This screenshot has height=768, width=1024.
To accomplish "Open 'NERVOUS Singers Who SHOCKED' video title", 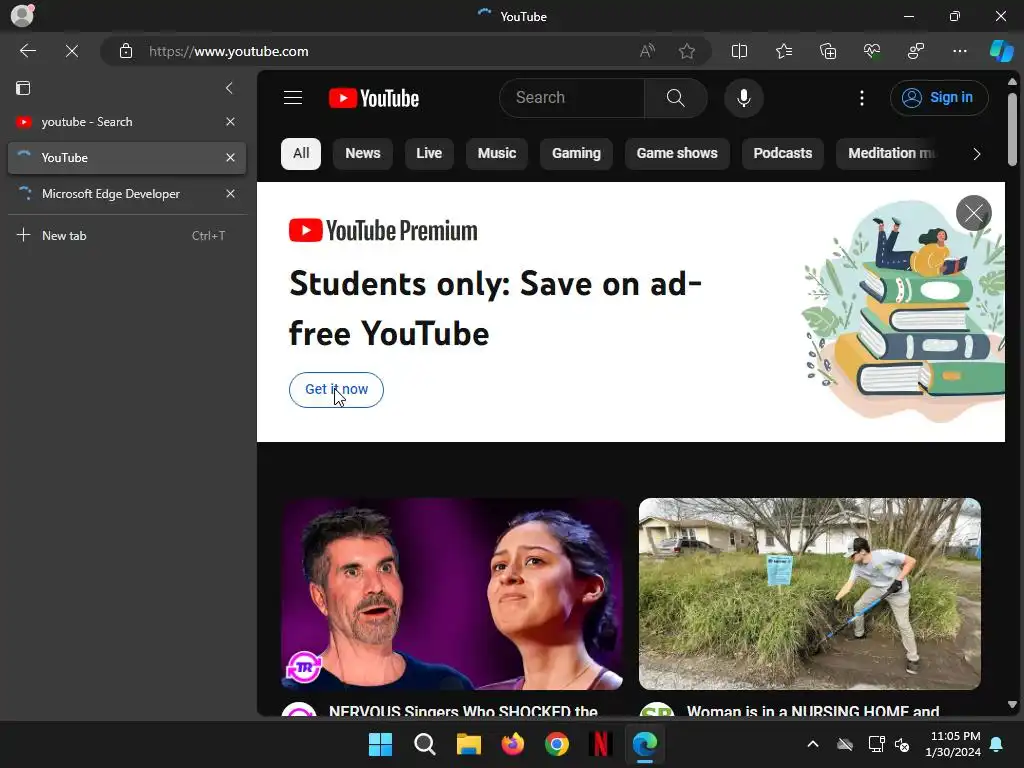I will tap(463, 711).
